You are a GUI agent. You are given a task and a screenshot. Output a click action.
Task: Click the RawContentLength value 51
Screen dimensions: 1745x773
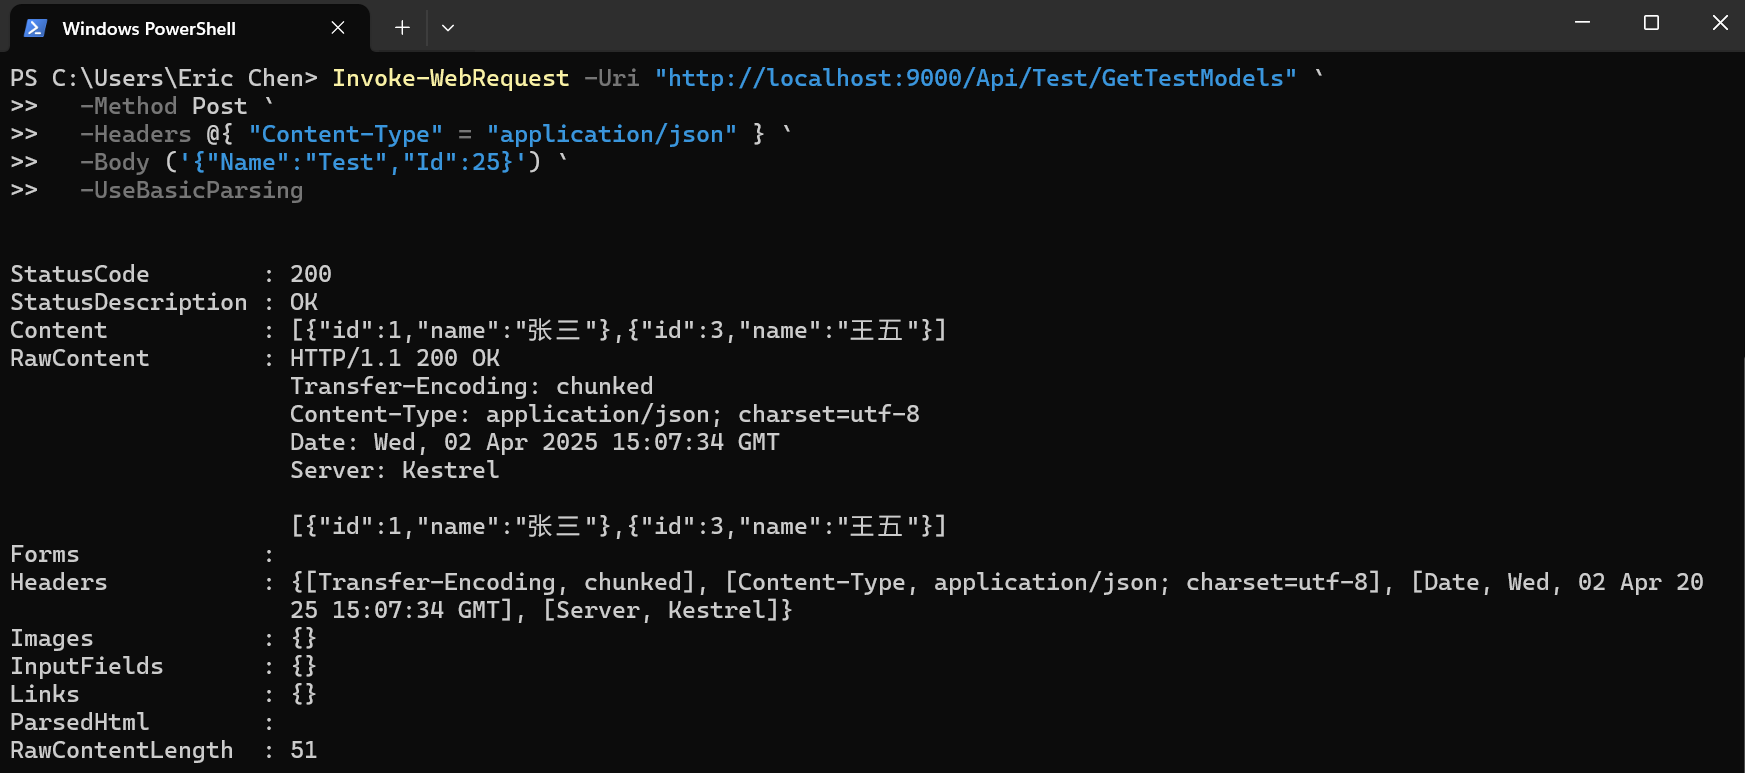tap(304, 750)
